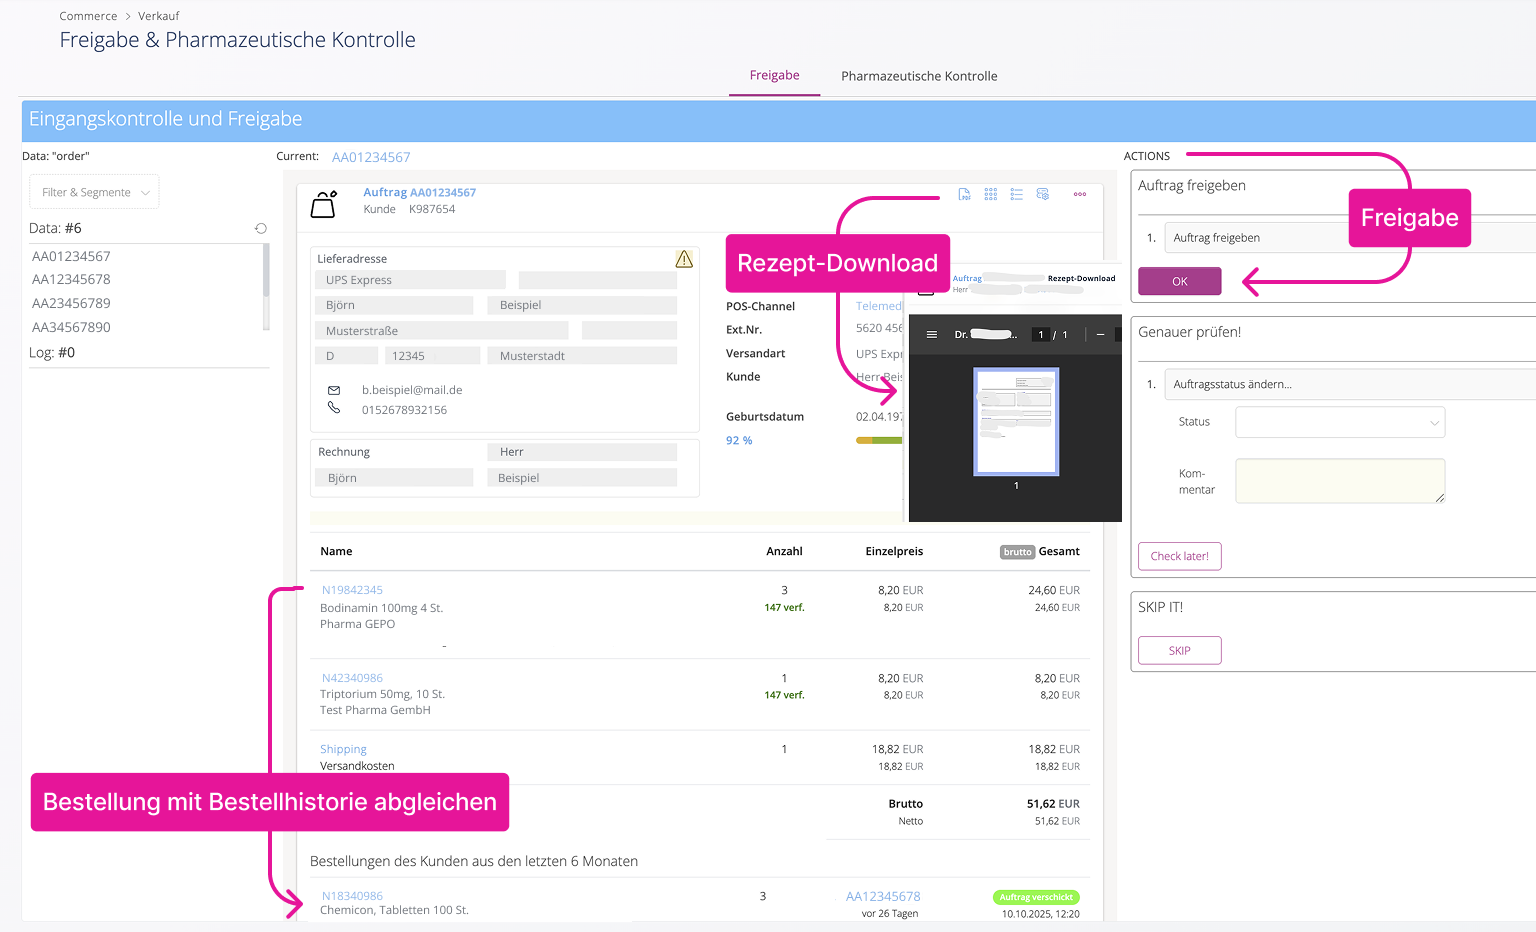Click the grid view icon in order header

[990, 194]
